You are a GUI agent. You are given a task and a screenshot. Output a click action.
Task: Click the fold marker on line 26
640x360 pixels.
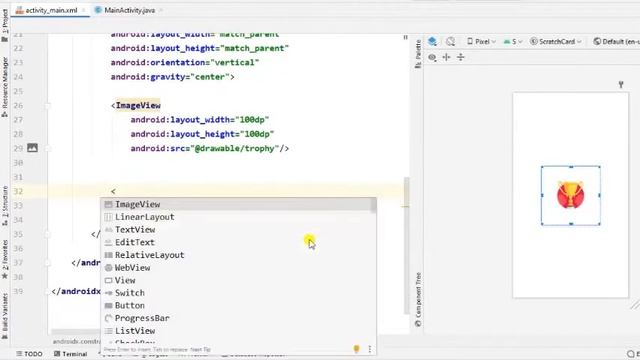[47, 106]
